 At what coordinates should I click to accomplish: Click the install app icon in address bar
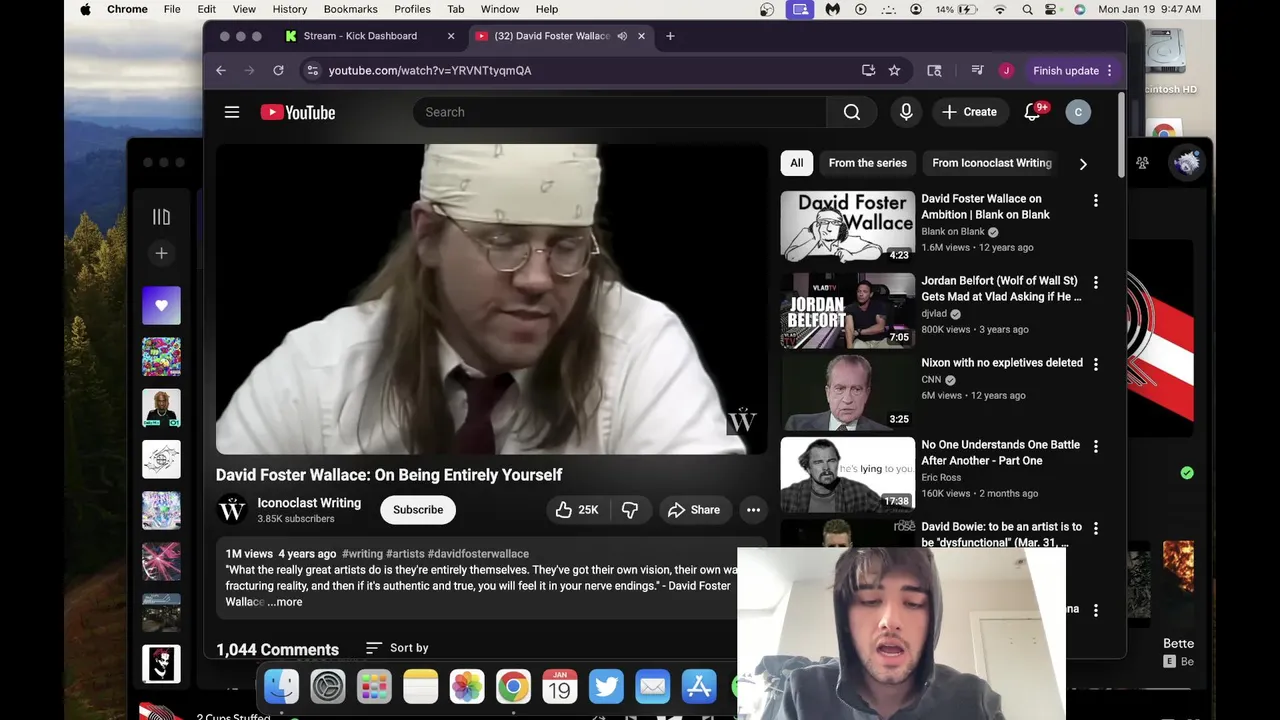(x=868, y=70)
